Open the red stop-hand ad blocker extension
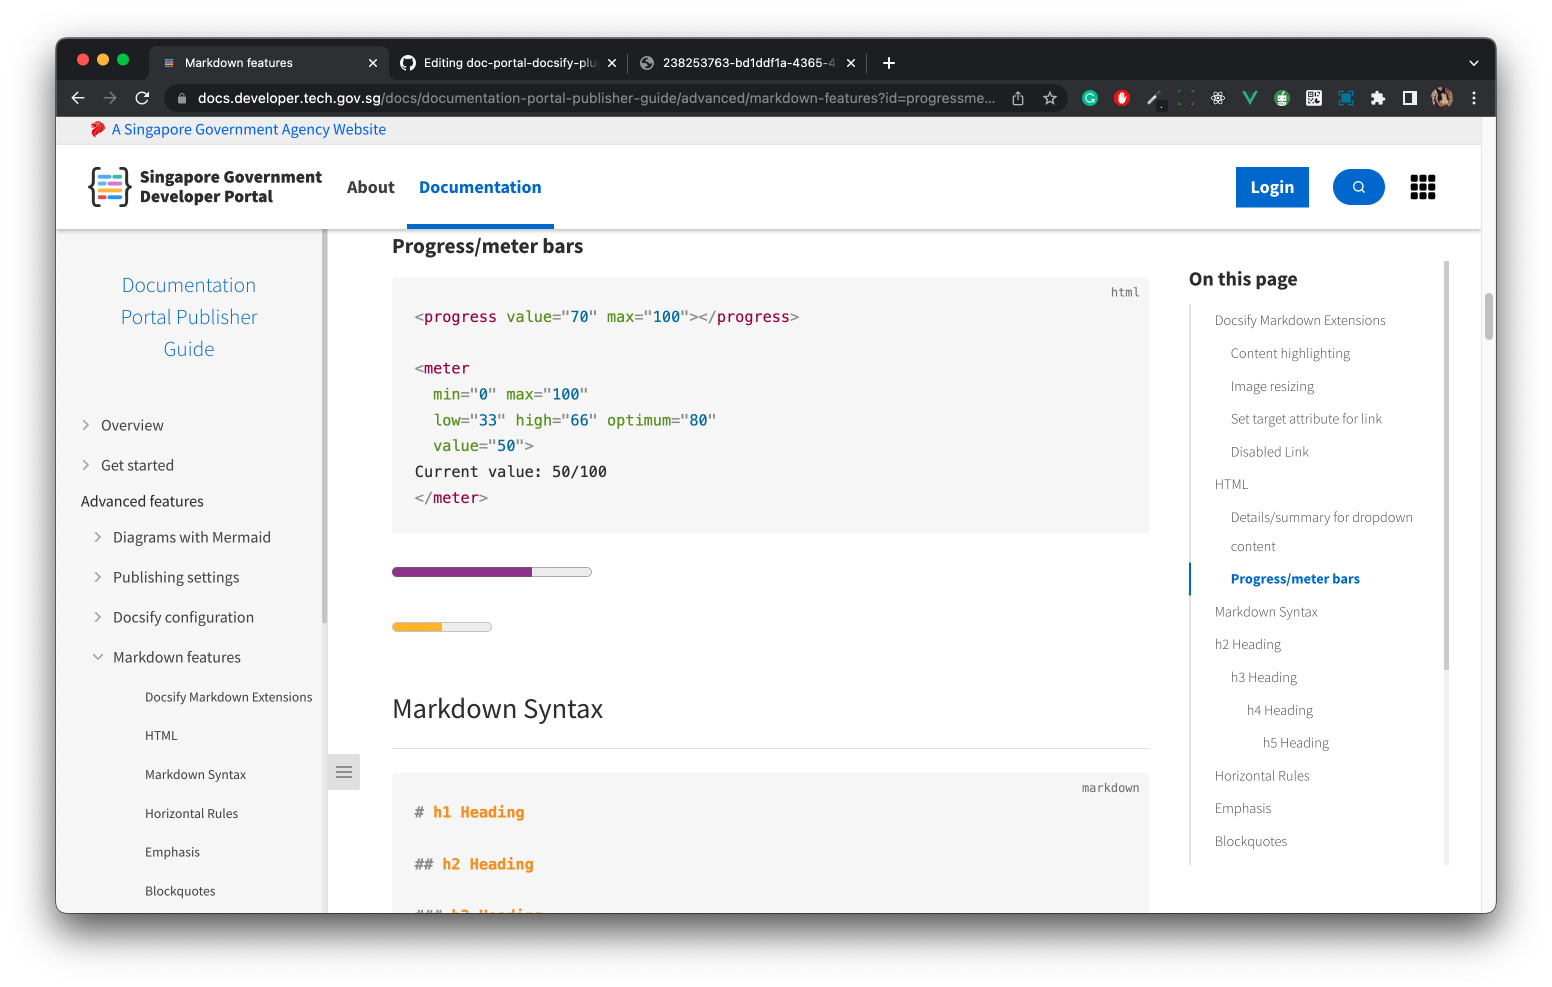The width and height of the screenshot is (1552, 987). click(1122, 98)
